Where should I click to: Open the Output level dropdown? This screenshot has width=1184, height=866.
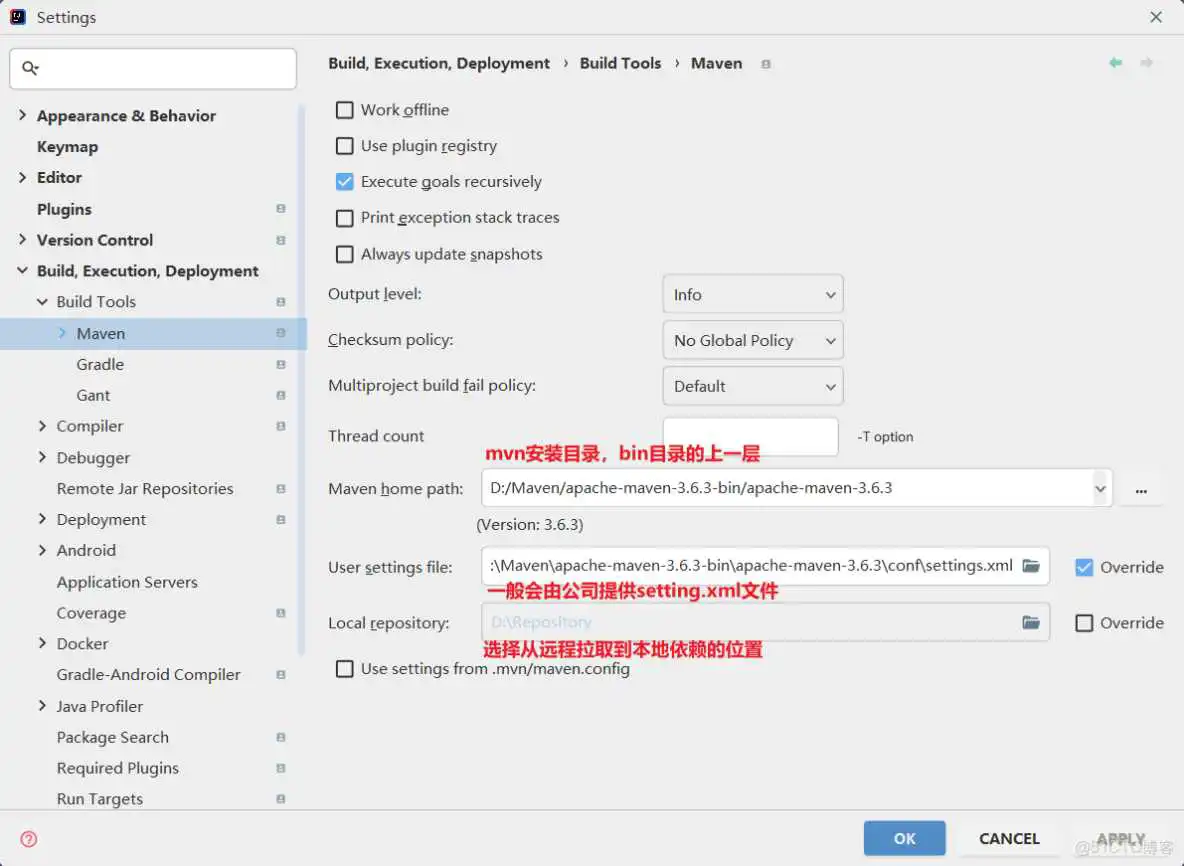(752, 294)
